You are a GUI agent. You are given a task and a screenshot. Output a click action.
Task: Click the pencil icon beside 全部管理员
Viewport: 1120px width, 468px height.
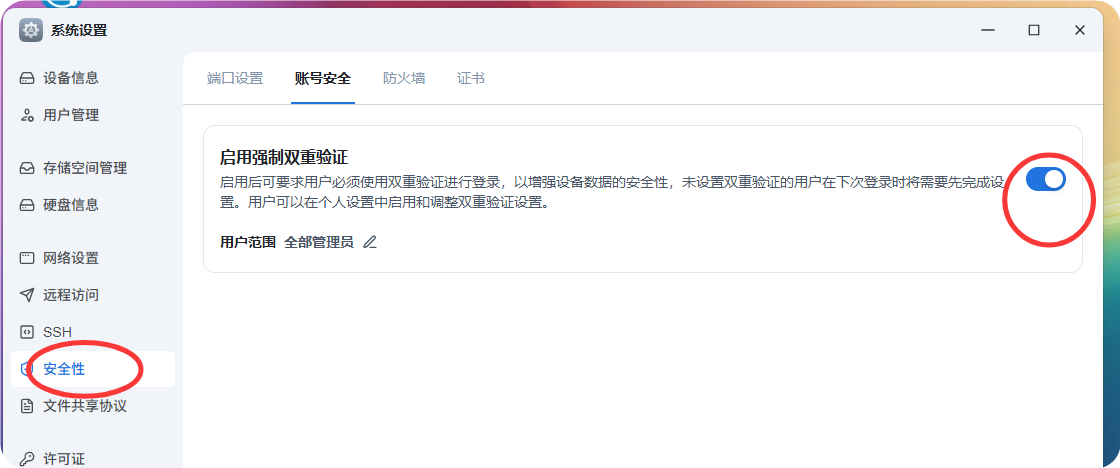coord(370,242)
